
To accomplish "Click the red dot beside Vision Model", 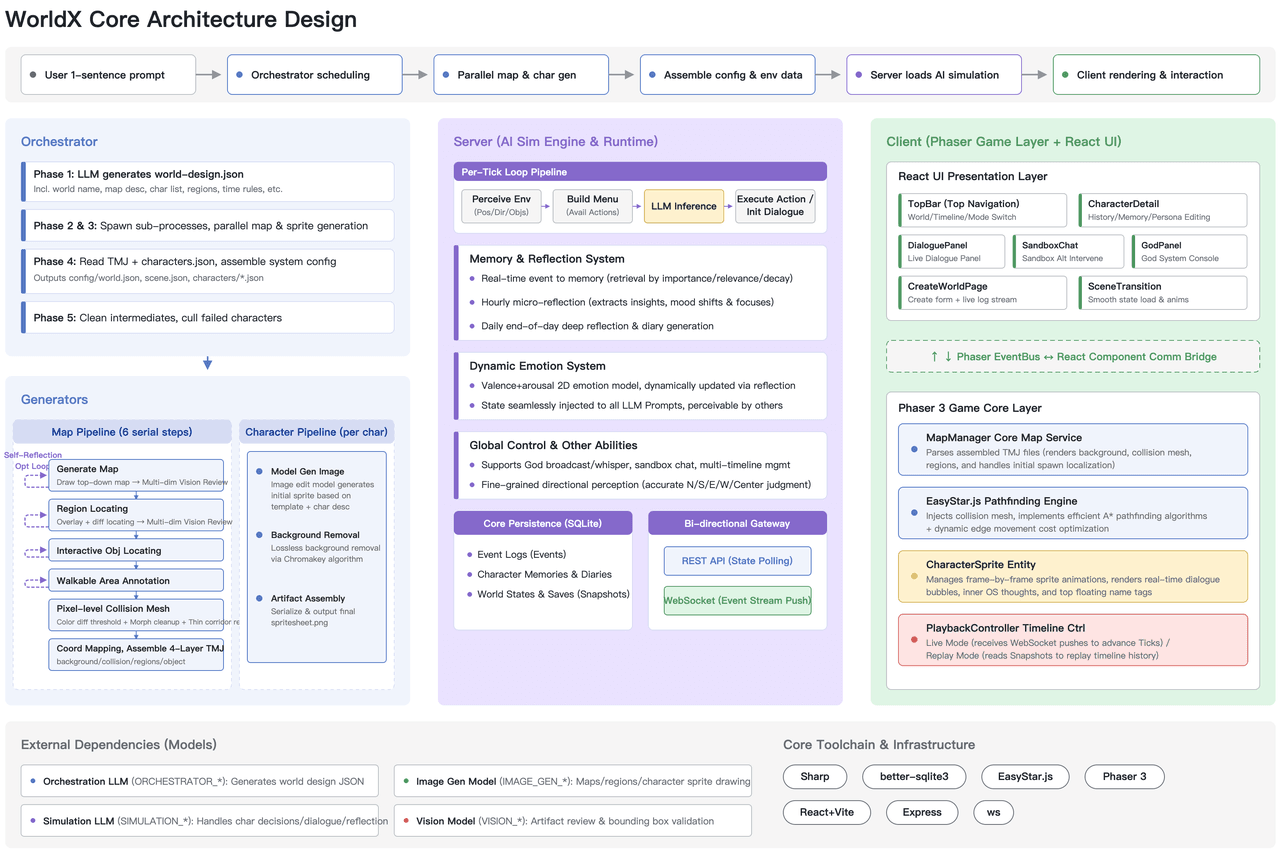I will click(406, 821).
